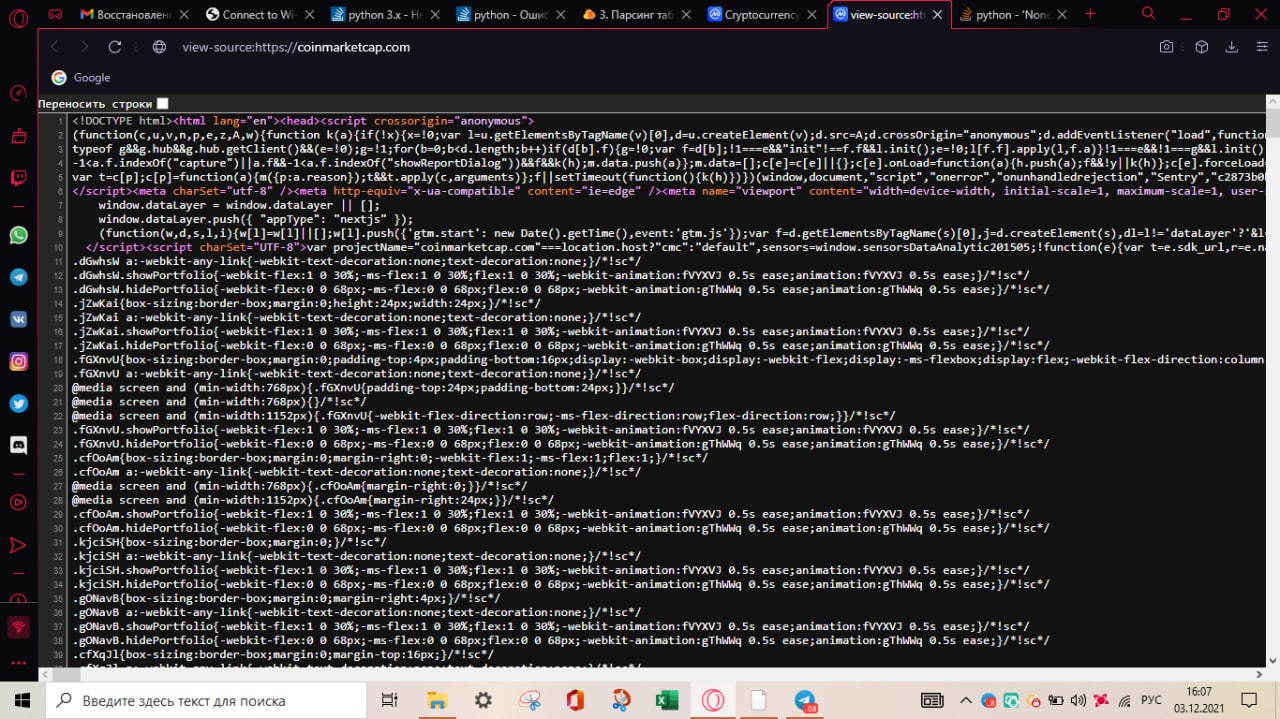Go back to previous page
The width and height of the screenshot is (1280, 719).
point(54,47)
